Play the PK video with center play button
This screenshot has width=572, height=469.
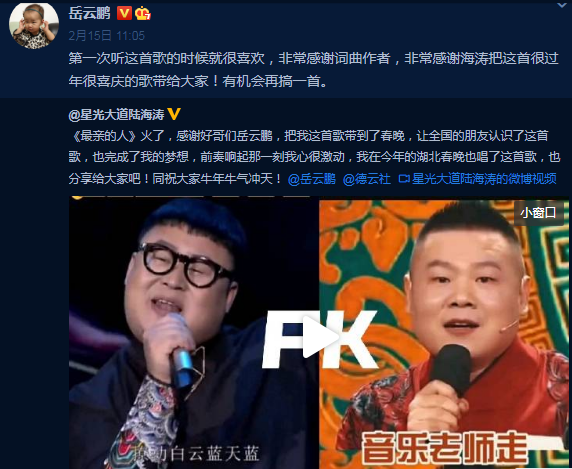[319, 337]
